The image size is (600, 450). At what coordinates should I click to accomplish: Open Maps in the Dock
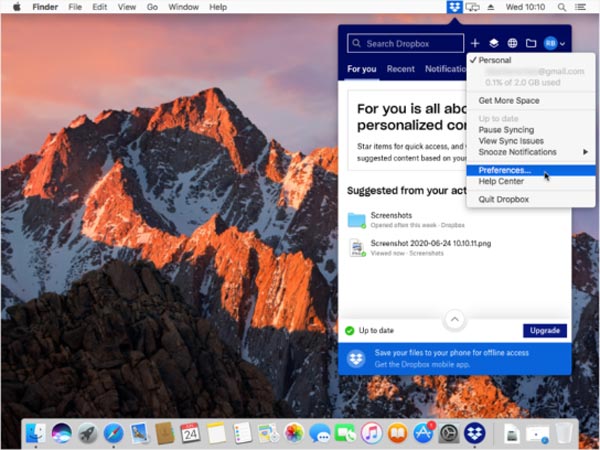(x=268, y=433)
